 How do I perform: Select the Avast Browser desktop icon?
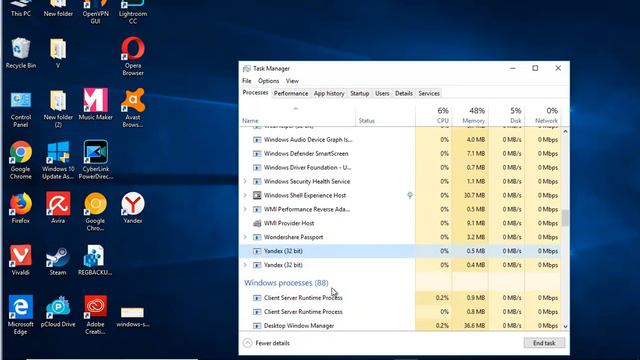[133, 108]
